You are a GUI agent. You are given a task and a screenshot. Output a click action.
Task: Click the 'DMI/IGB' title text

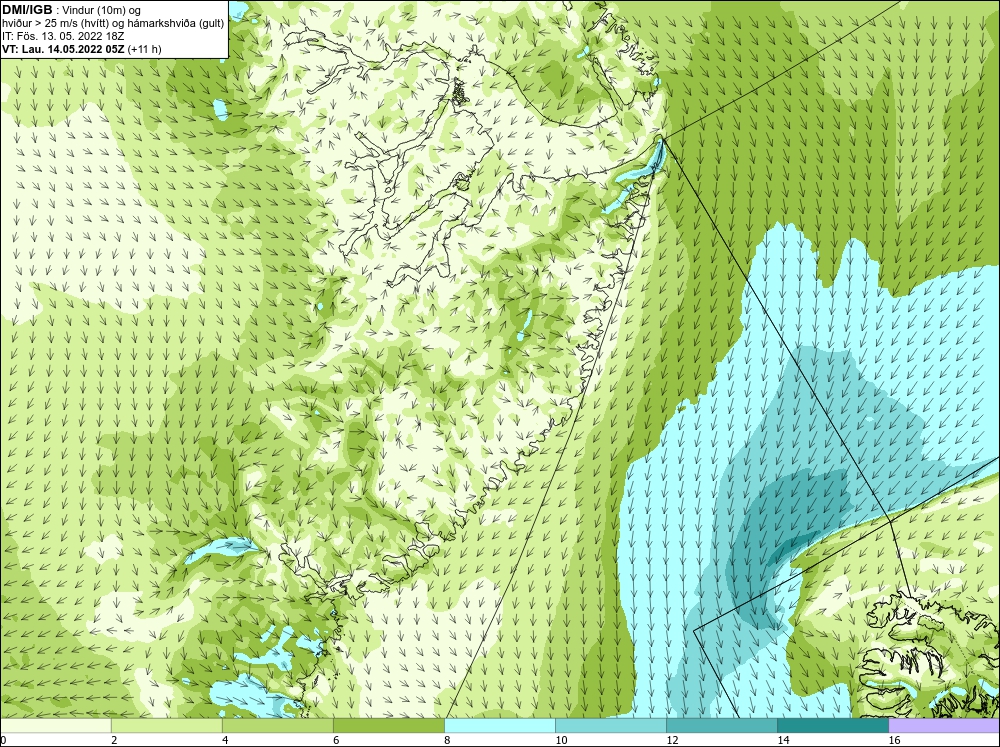coord(27,10)
